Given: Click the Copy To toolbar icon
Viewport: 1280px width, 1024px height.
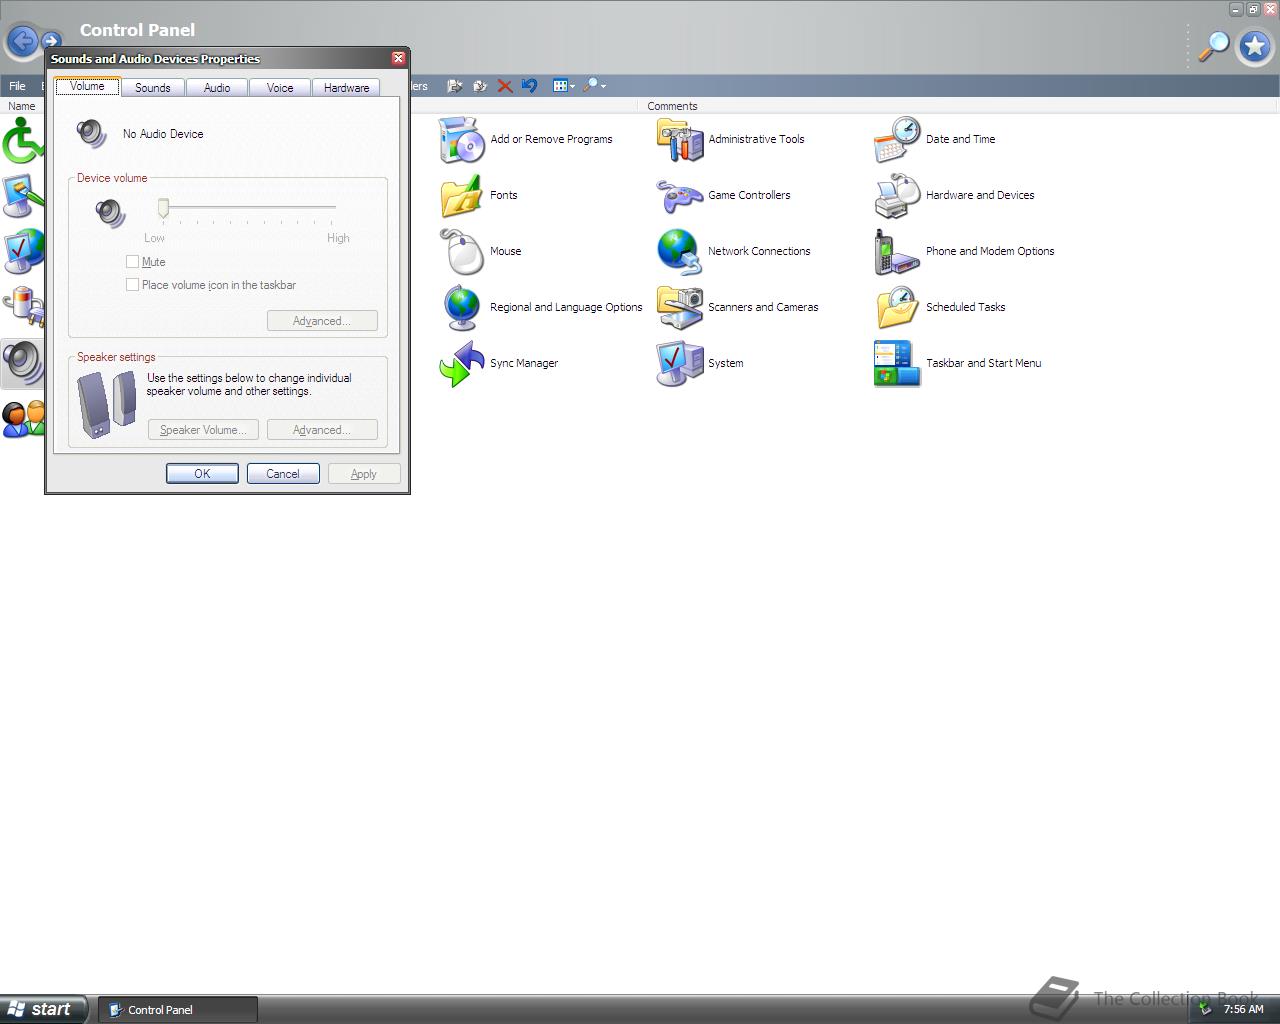Looking at the screenshot, I should [x=480, y=86].
